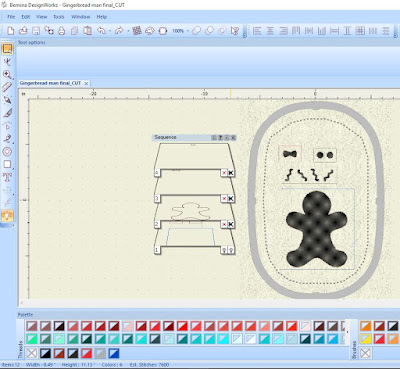Select sequence layer number 1
This screenshot has width=400, height=369.
157,250
